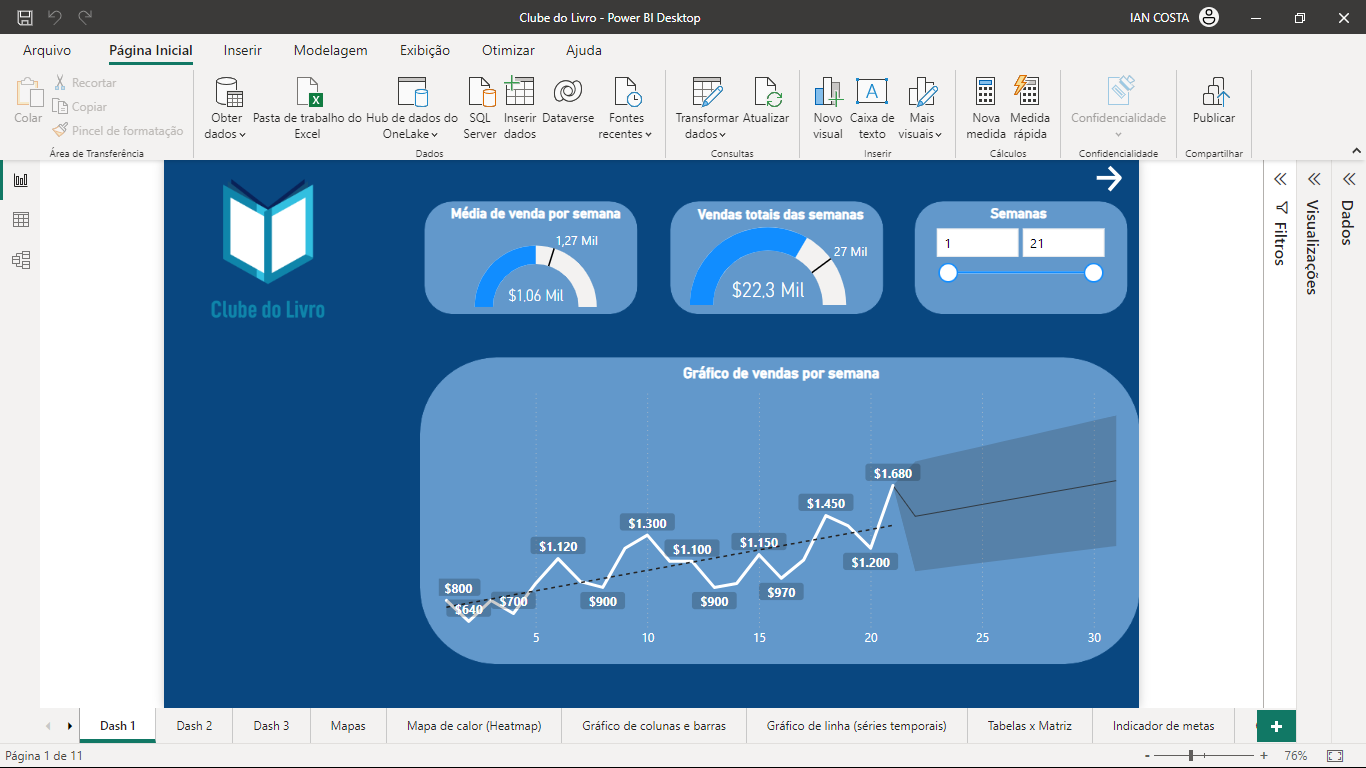Switch to Table view in left sidebar
This screenshot has height=768, width=1366.
tap(20, 220)
